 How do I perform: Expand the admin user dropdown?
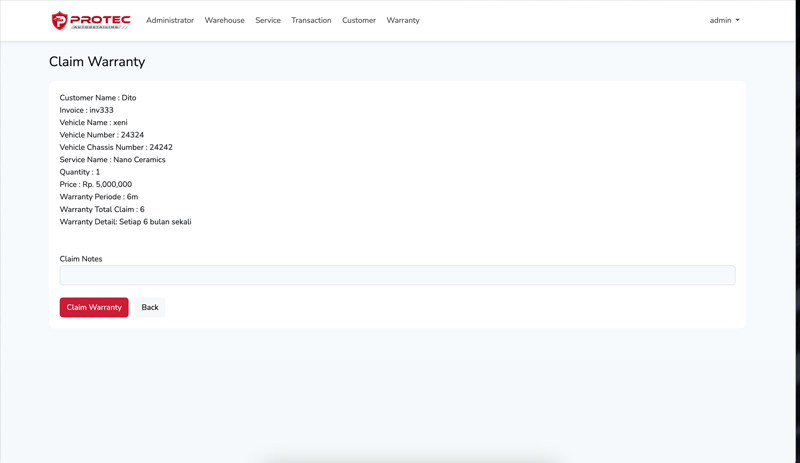(x=724, y=20)
